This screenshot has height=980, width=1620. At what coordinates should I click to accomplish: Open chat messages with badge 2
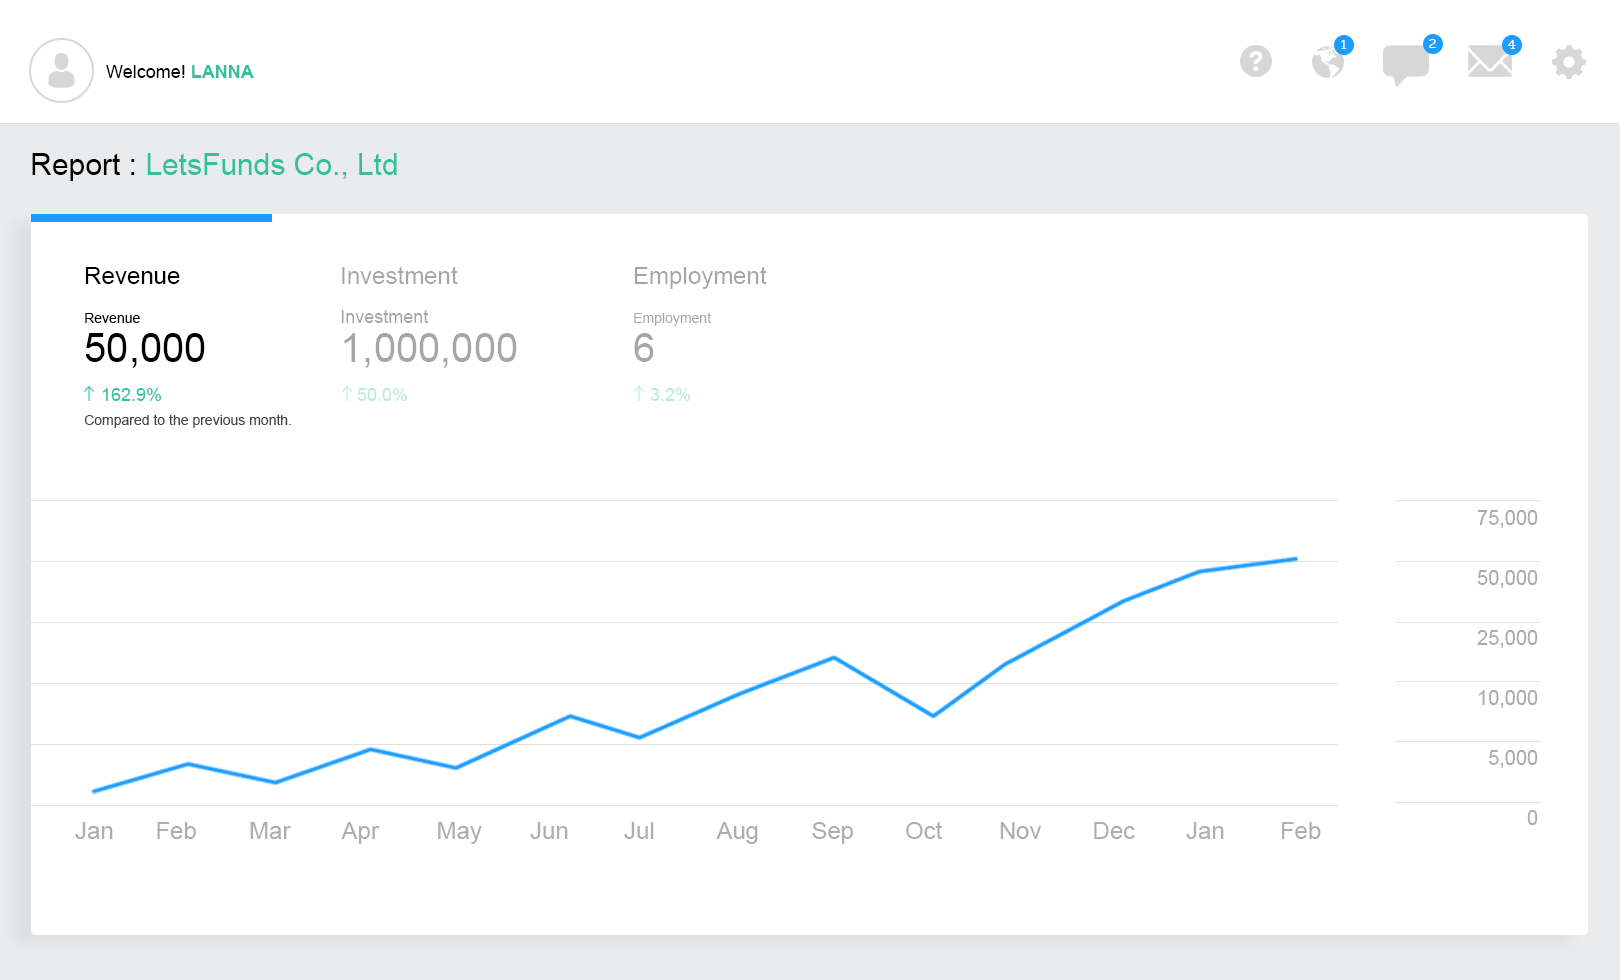coord(1405,63)
